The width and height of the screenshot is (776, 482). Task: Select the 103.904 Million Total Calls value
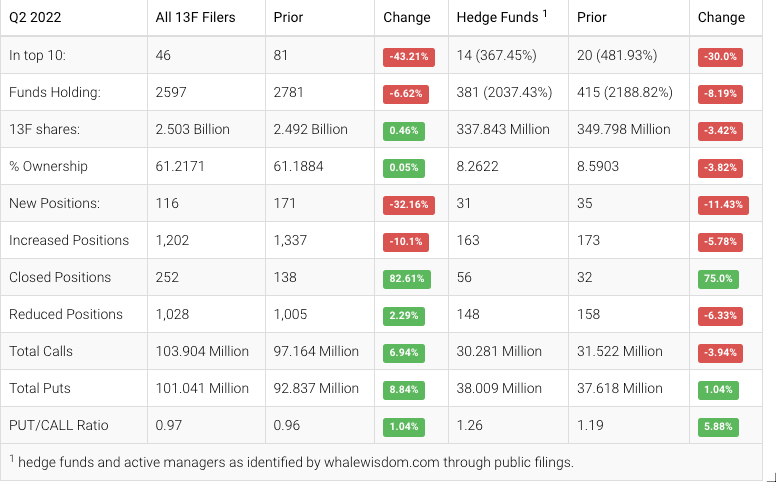click(202, 351)
